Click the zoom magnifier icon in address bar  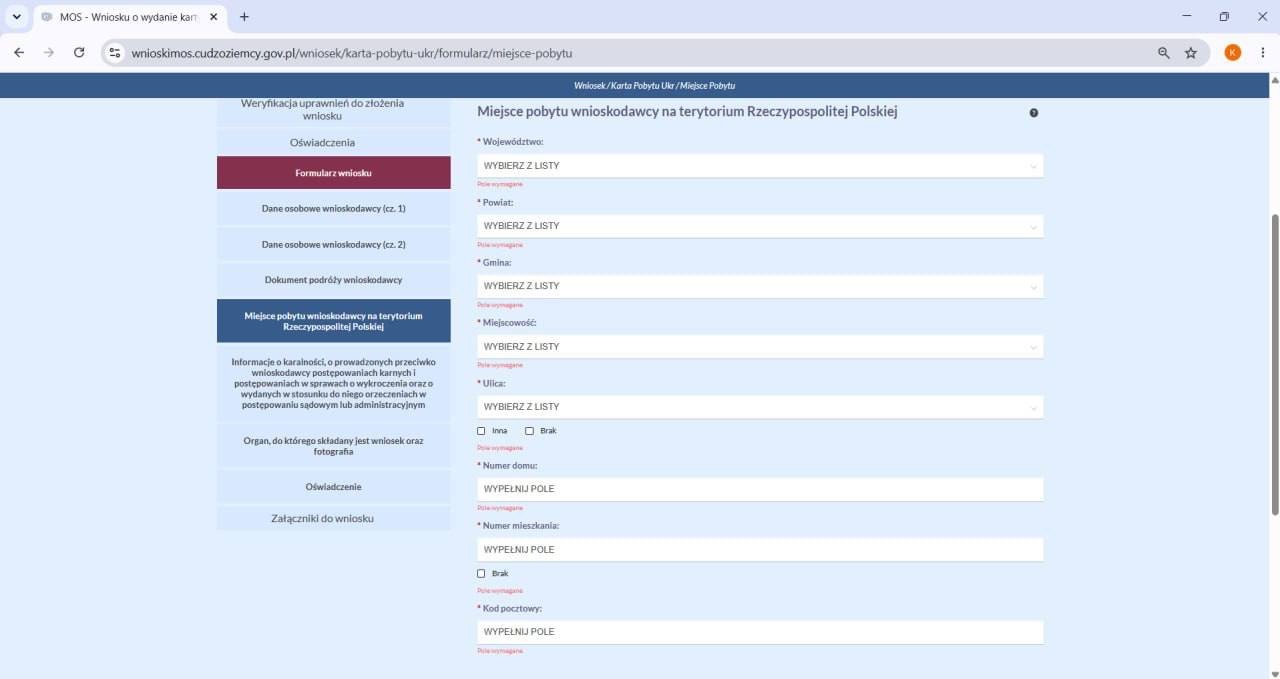[1164, 53]
